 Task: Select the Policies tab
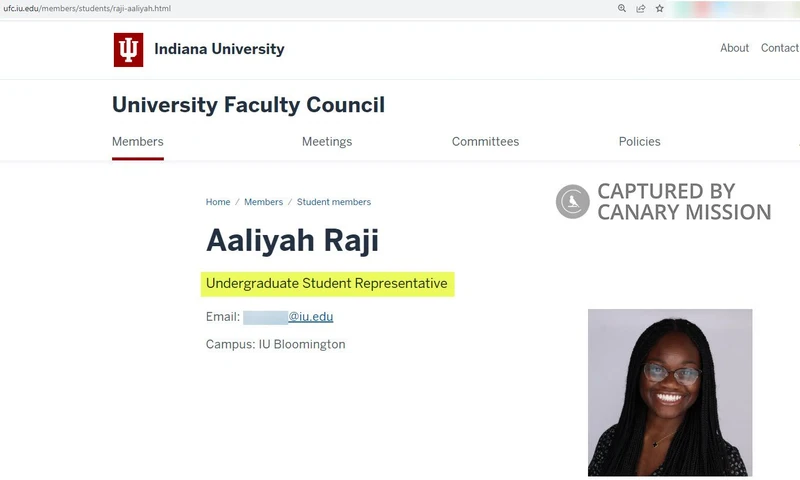pyautogui.click(x=639, y=142)
